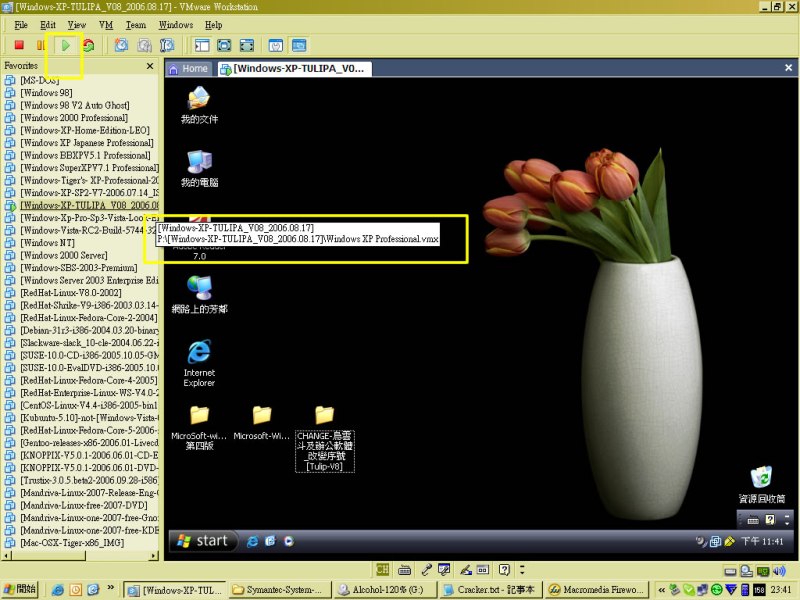Open the Edit menu

(x=47, y=25)
